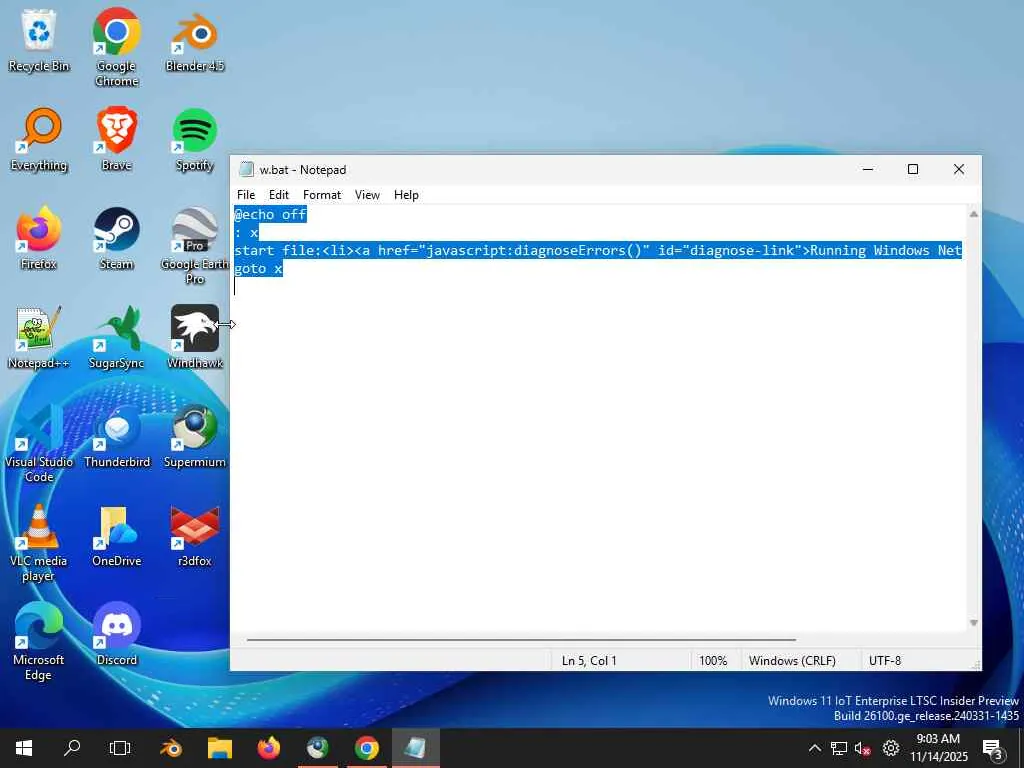Select the Supermium desktop icon
Image resolution: width=1024 pixels, height=768 pixels.
(x=195, y=436)
